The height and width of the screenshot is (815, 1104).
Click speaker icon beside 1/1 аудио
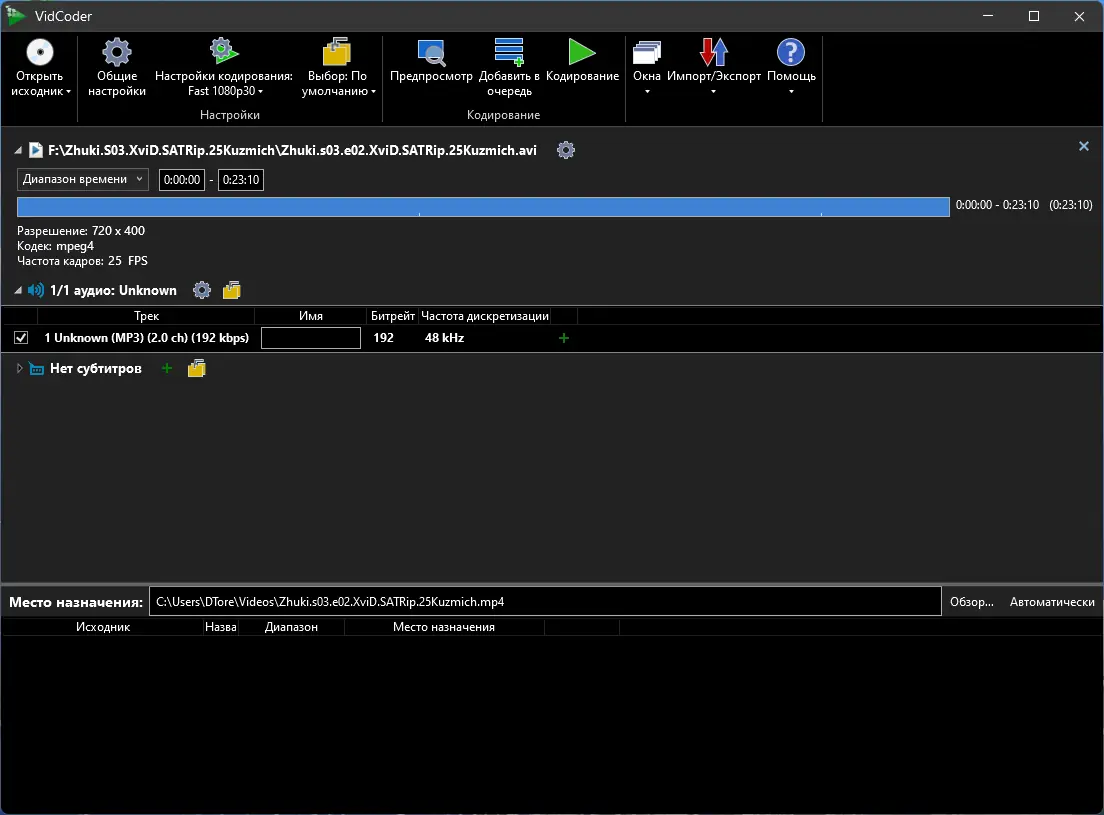(x=36, y=290)
